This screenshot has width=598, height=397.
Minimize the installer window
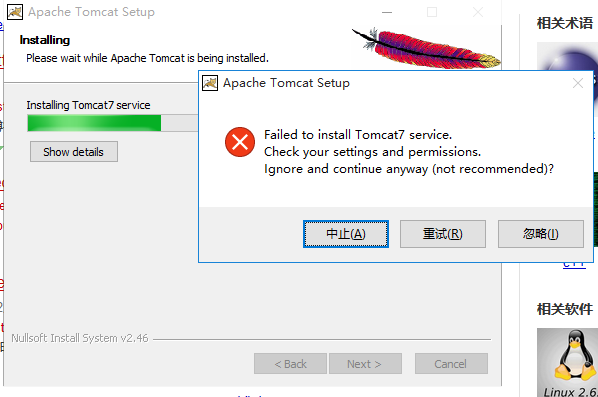[x=387, y=12]
